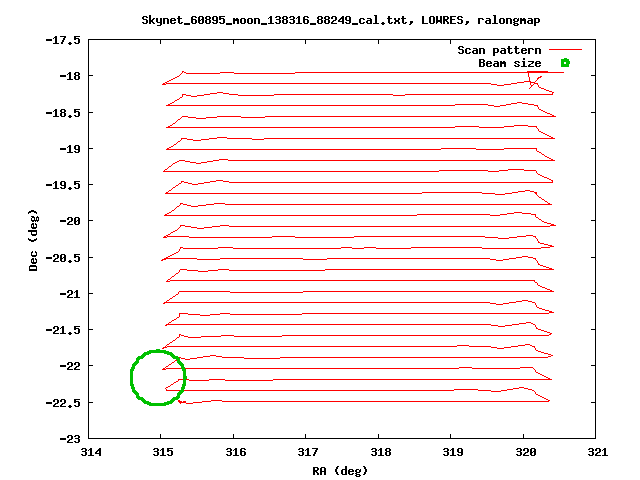Click the 314 RA axis tick label
Viewport: 640px width, 480px height.
[x=91, y=452]
